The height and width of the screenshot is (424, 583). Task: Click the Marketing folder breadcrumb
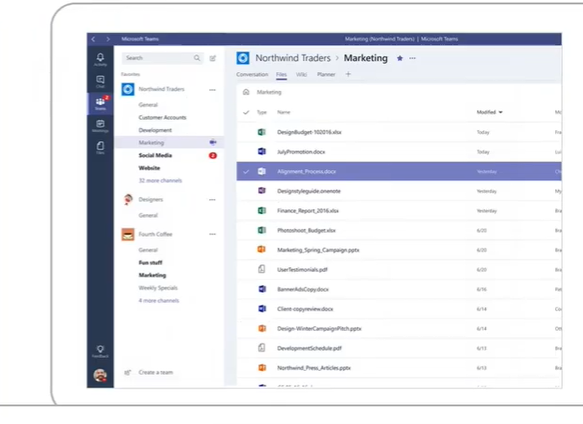click(269, 92)
